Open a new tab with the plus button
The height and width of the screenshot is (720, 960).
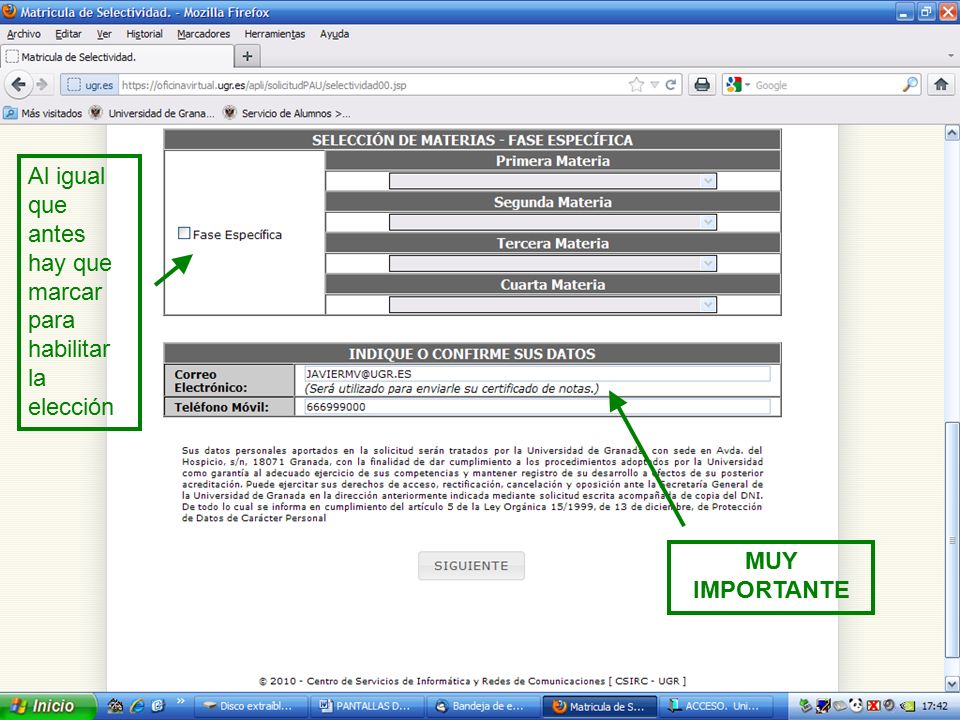(247, 56)
